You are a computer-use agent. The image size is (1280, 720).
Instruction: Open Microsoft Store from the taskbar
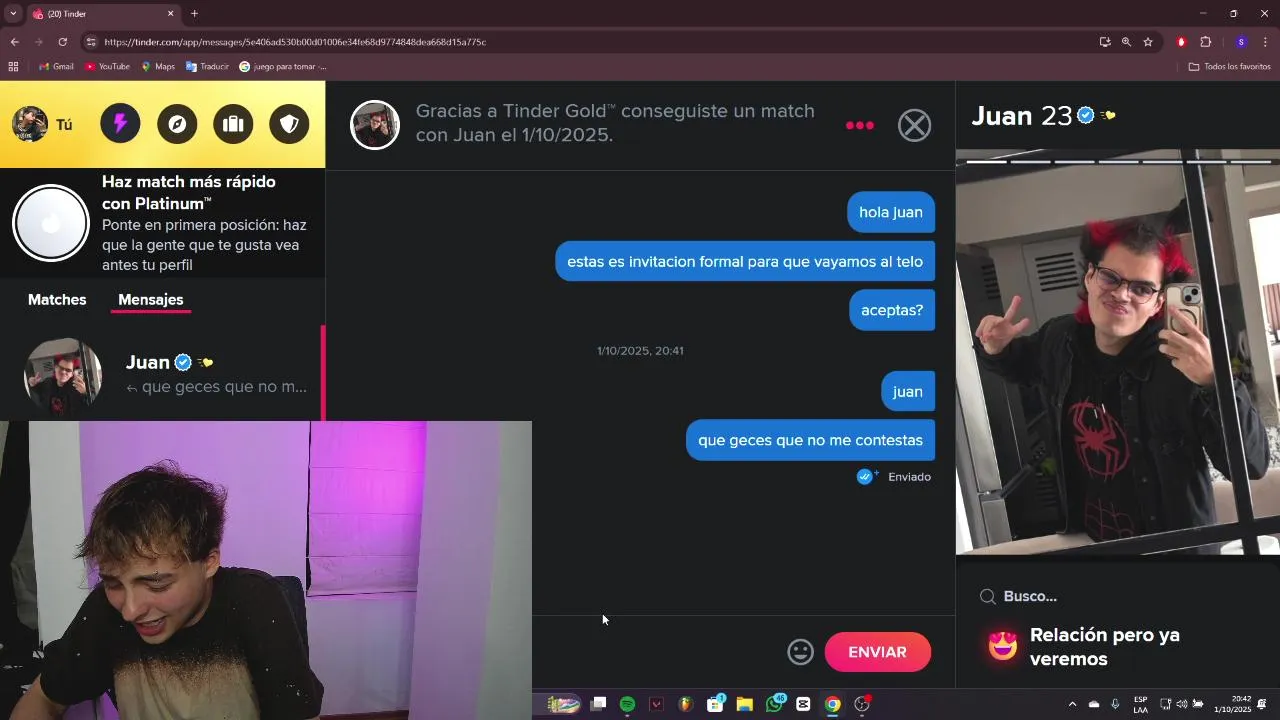715,704
